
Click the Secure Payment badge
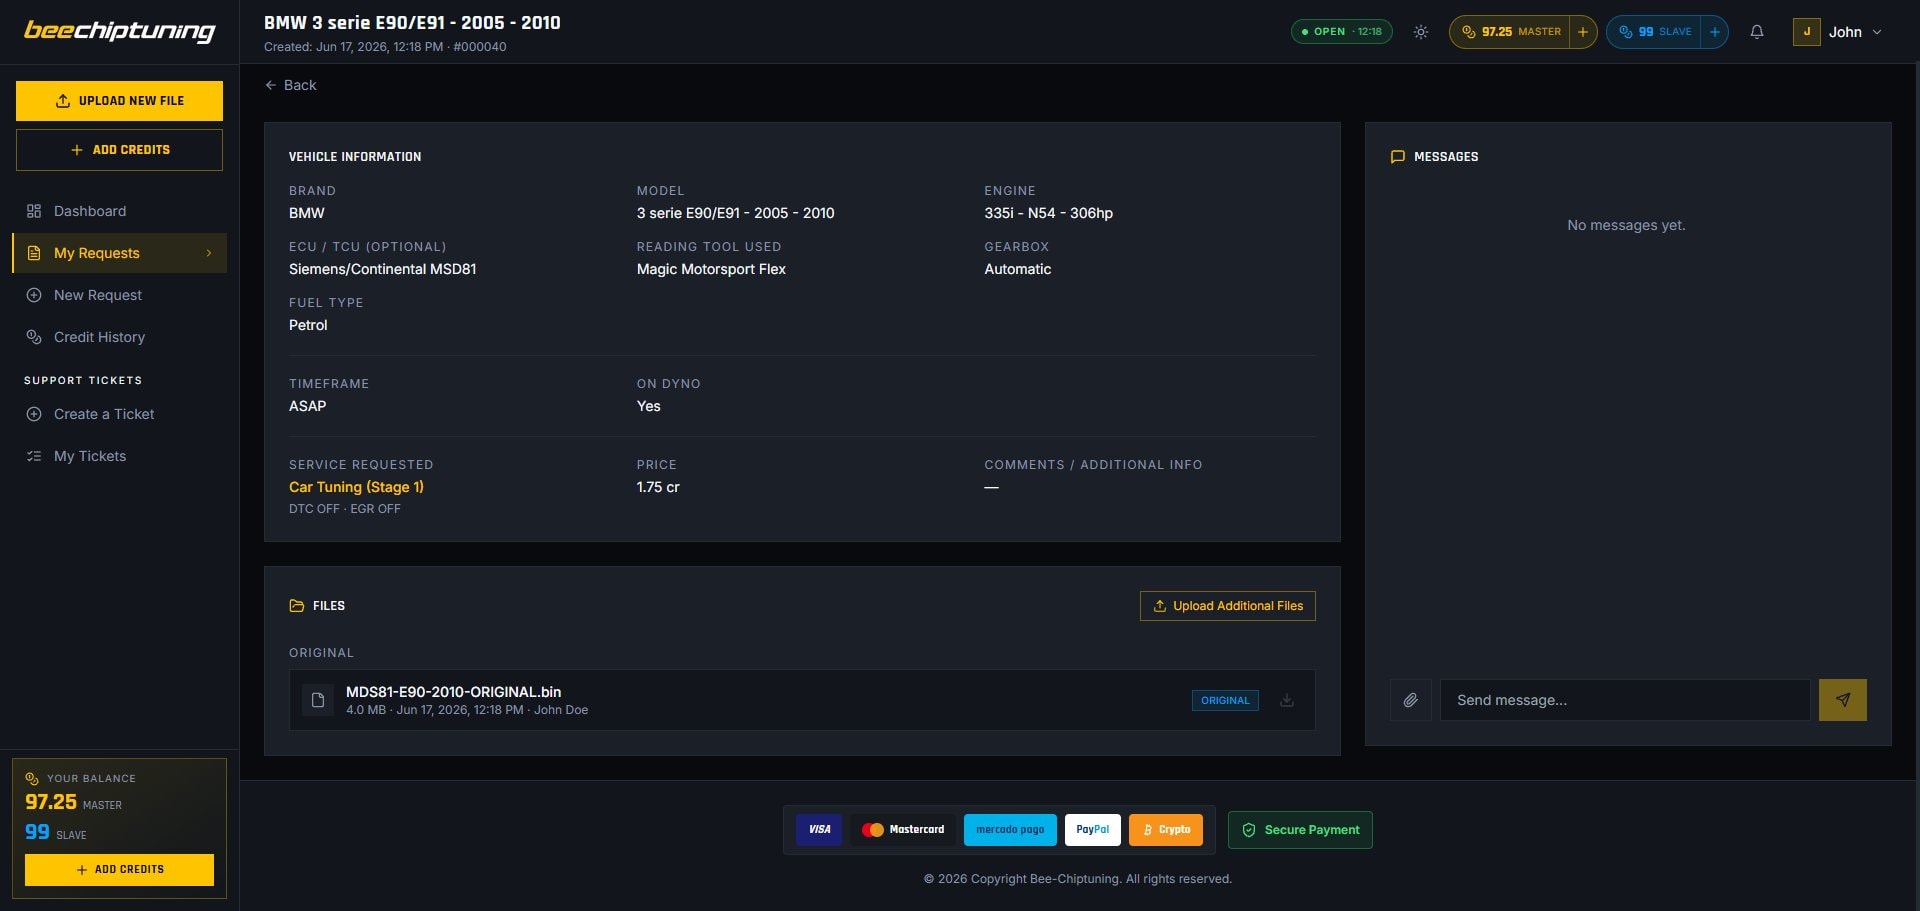tap(1300, 830)
